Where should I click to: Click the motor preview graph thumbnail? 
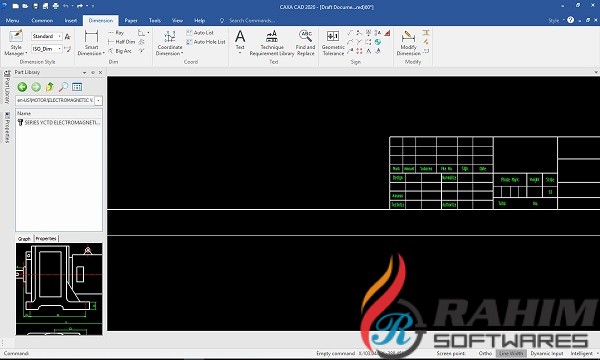(59, 289)
